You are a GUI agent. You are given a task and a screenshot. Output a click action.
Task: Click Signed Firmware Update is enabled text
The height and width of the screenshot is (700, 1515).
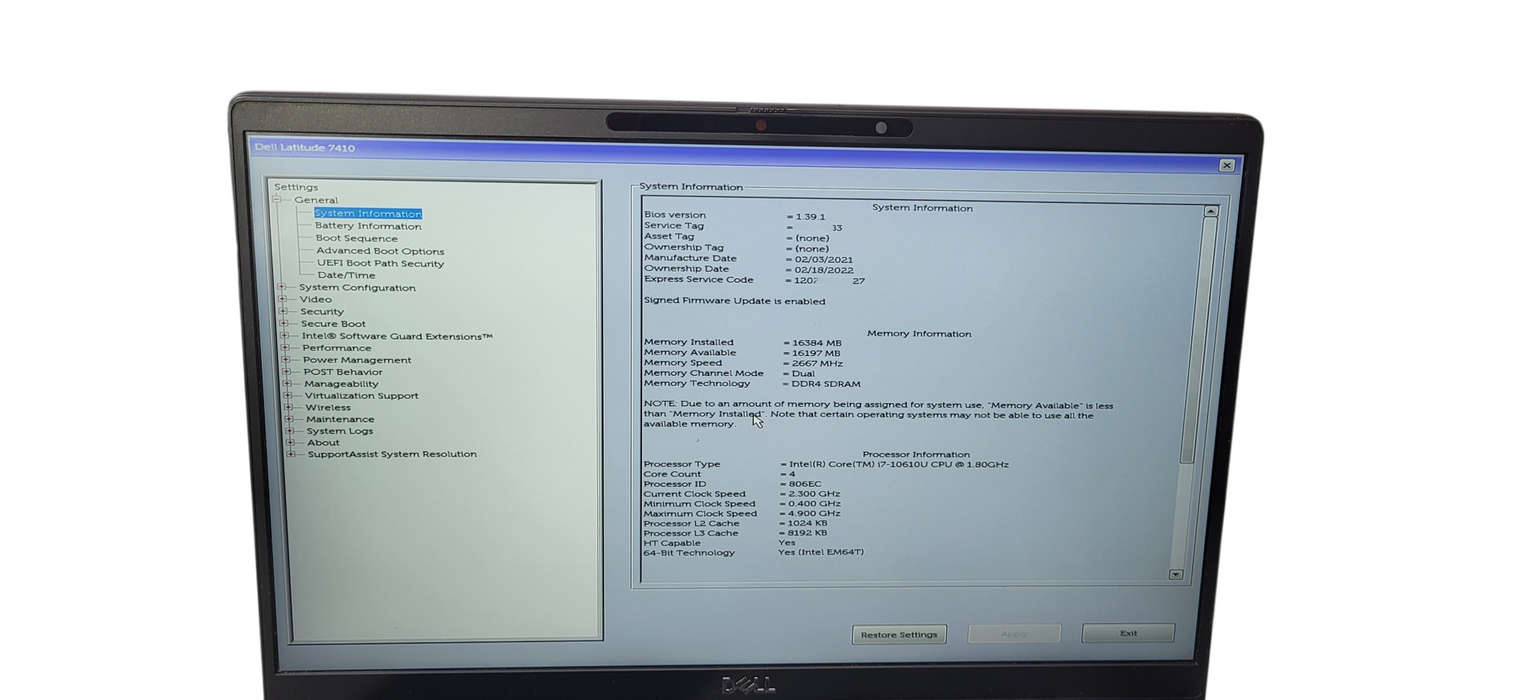pyautogui.click(x=735, y=301)
